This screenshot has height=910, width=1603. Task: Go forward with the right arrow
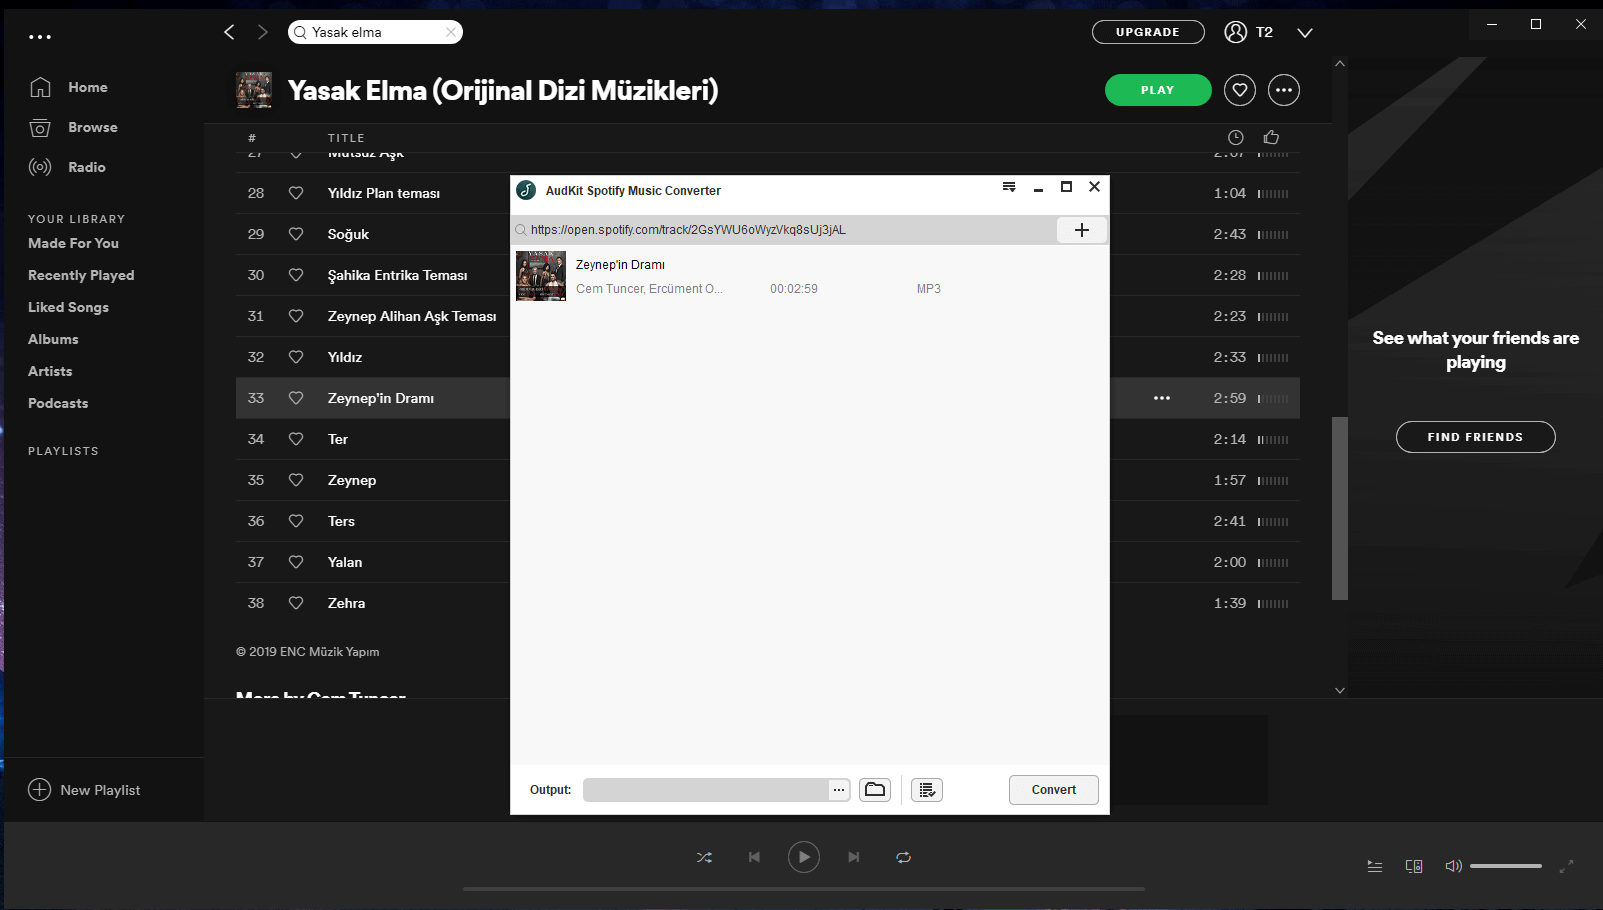[x=263, y=32]
